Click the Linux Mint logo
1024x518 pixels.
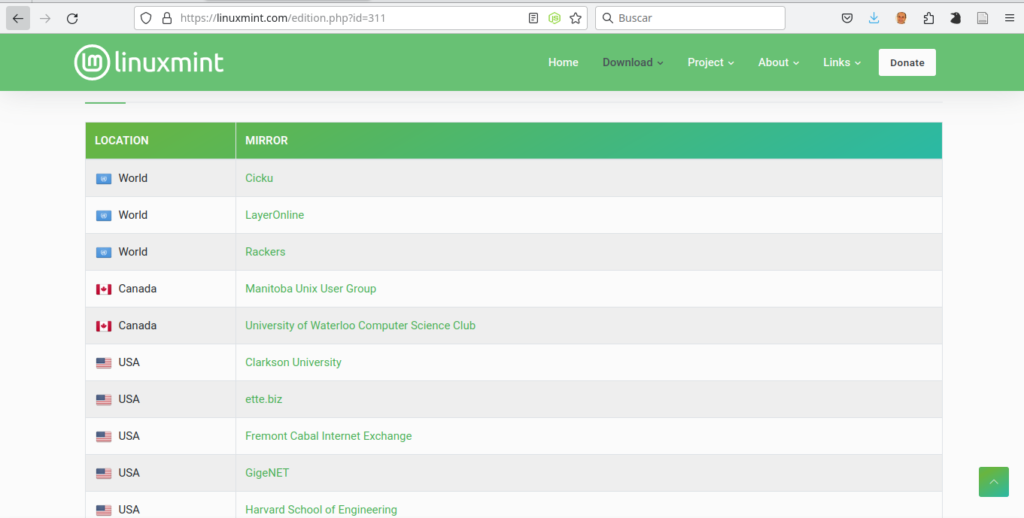click(x=149, y=63)
